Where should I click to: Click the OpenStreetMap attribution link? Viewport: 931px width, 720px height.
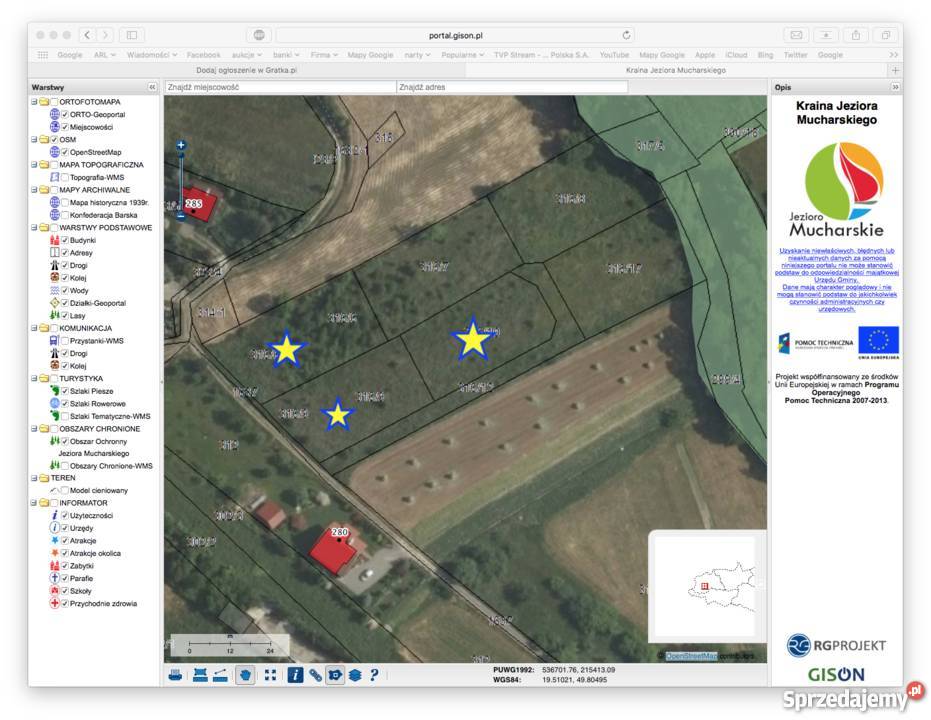[688, 656]
